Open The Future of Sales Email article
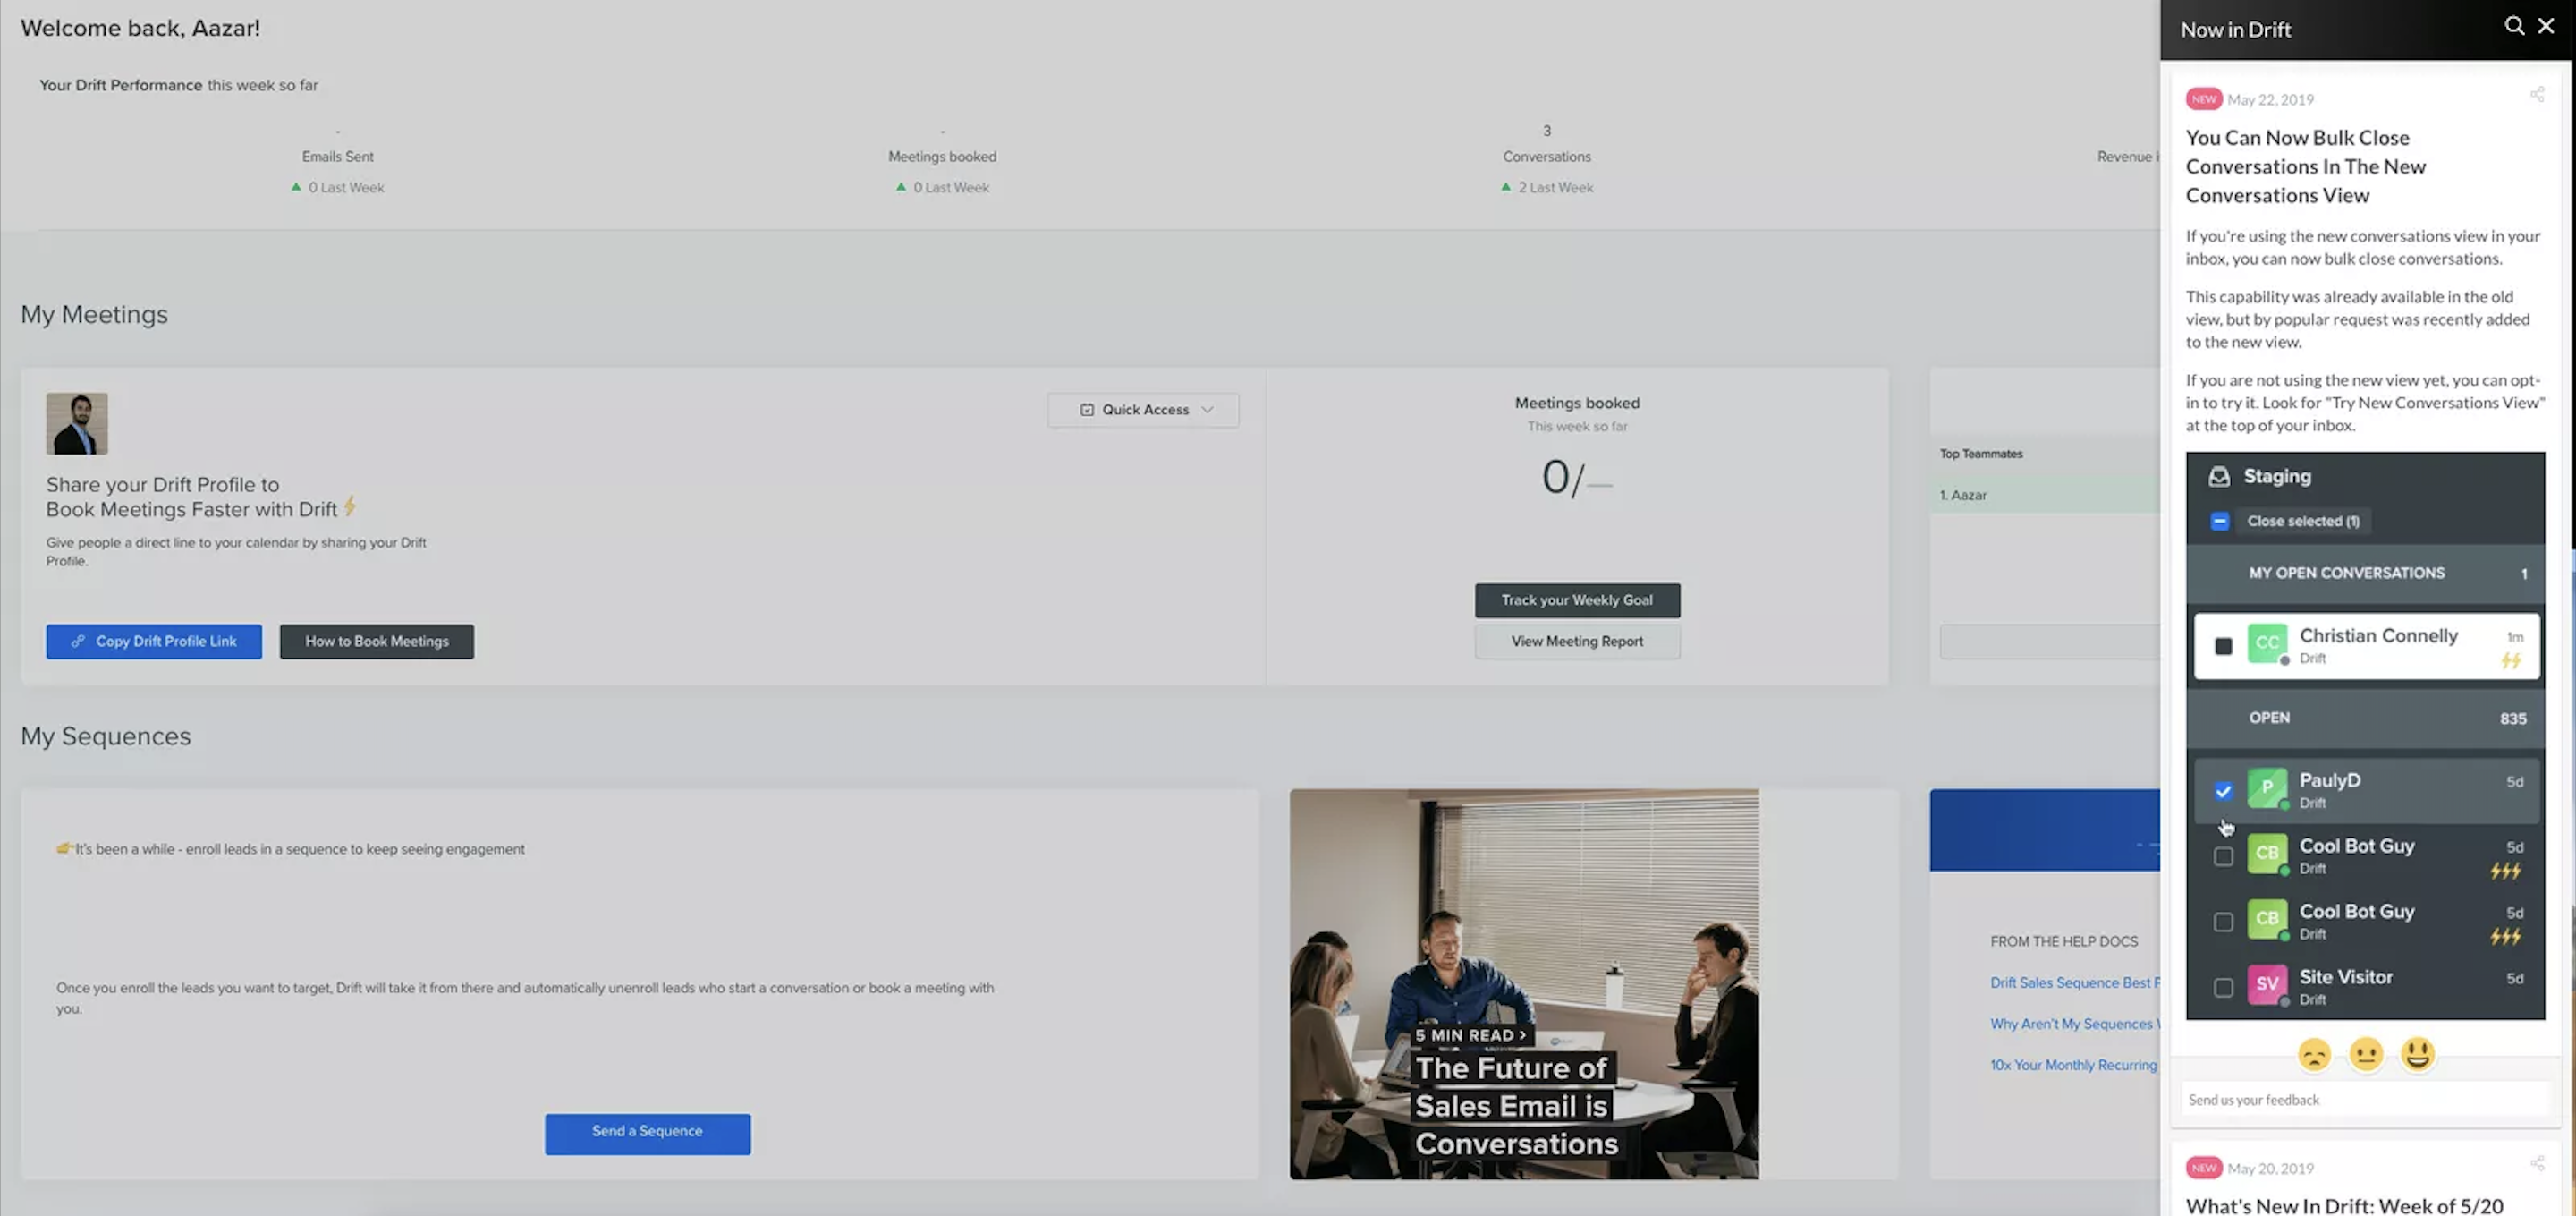The image size is (2576, 1216). pyautogui.click(x=1515, y=1106)
